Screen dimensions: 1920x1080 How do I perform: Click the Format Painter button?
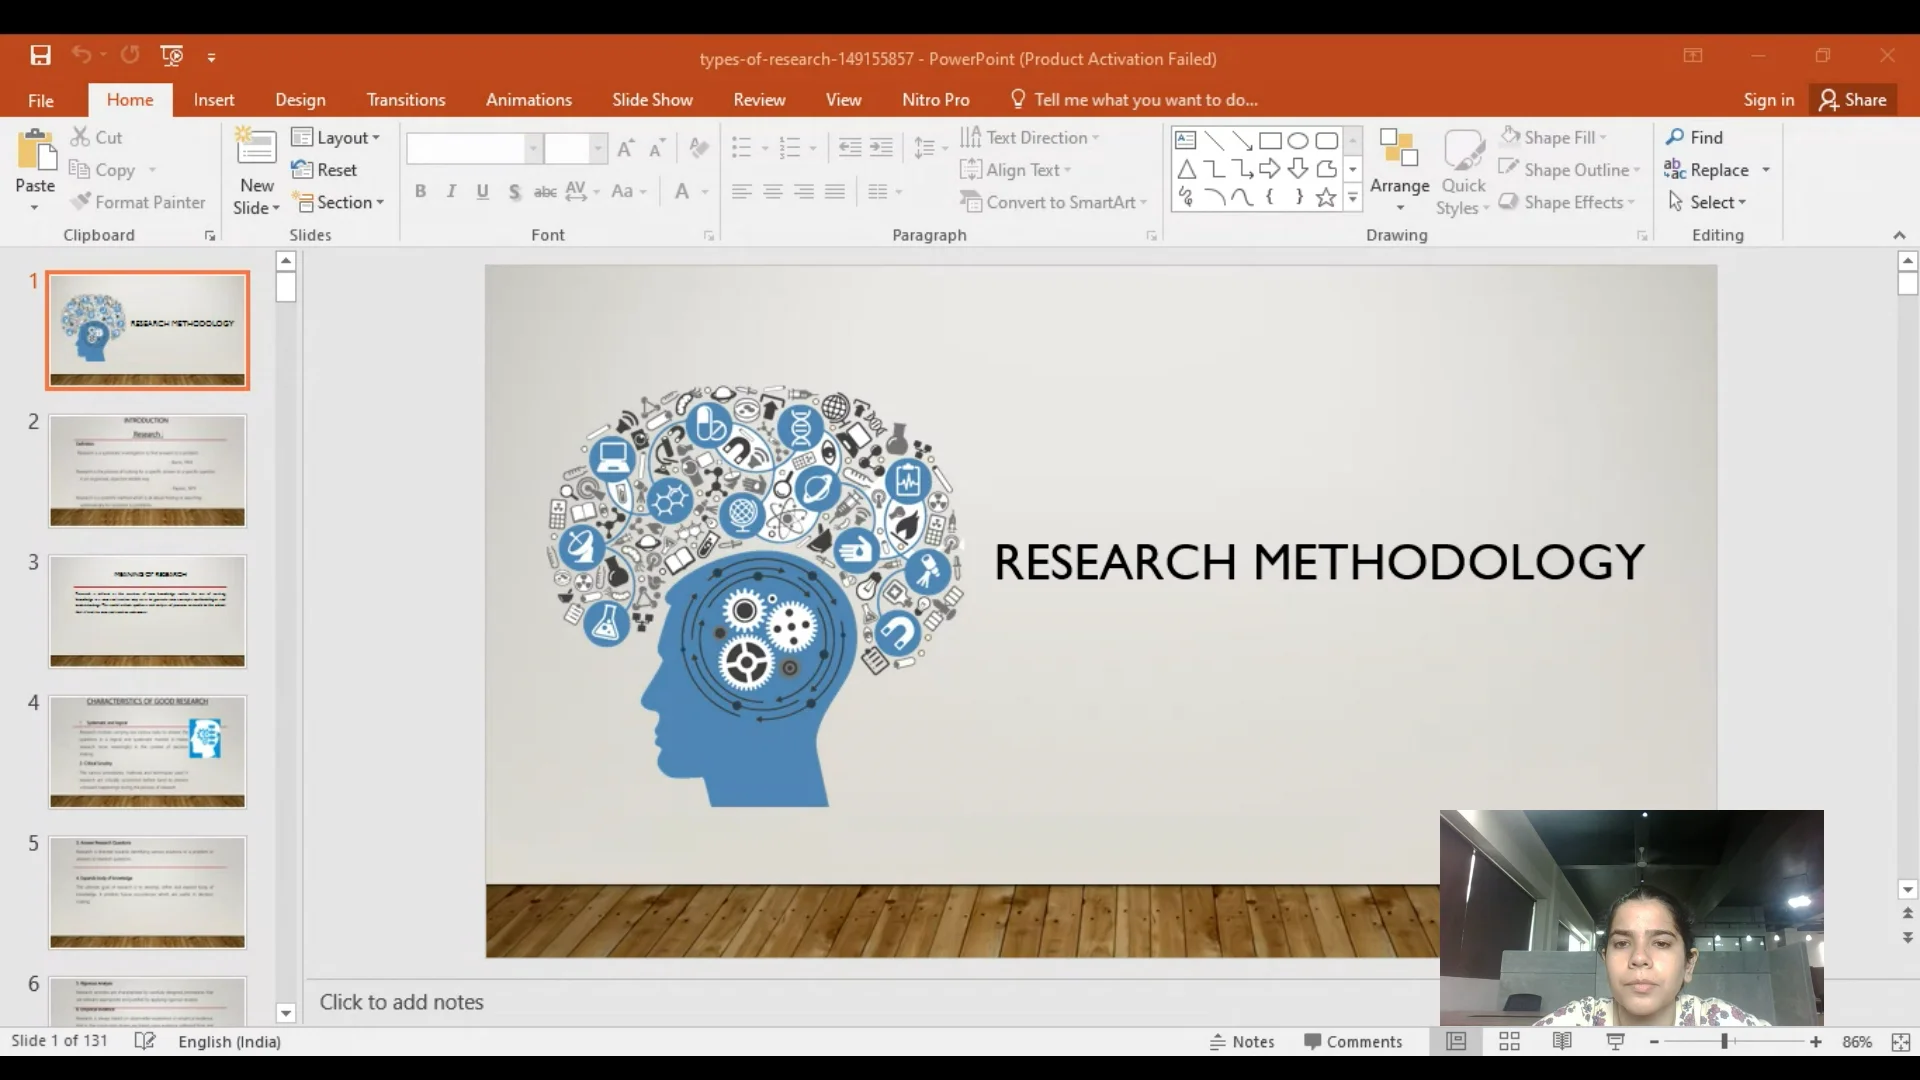click(x=138, y=202)
